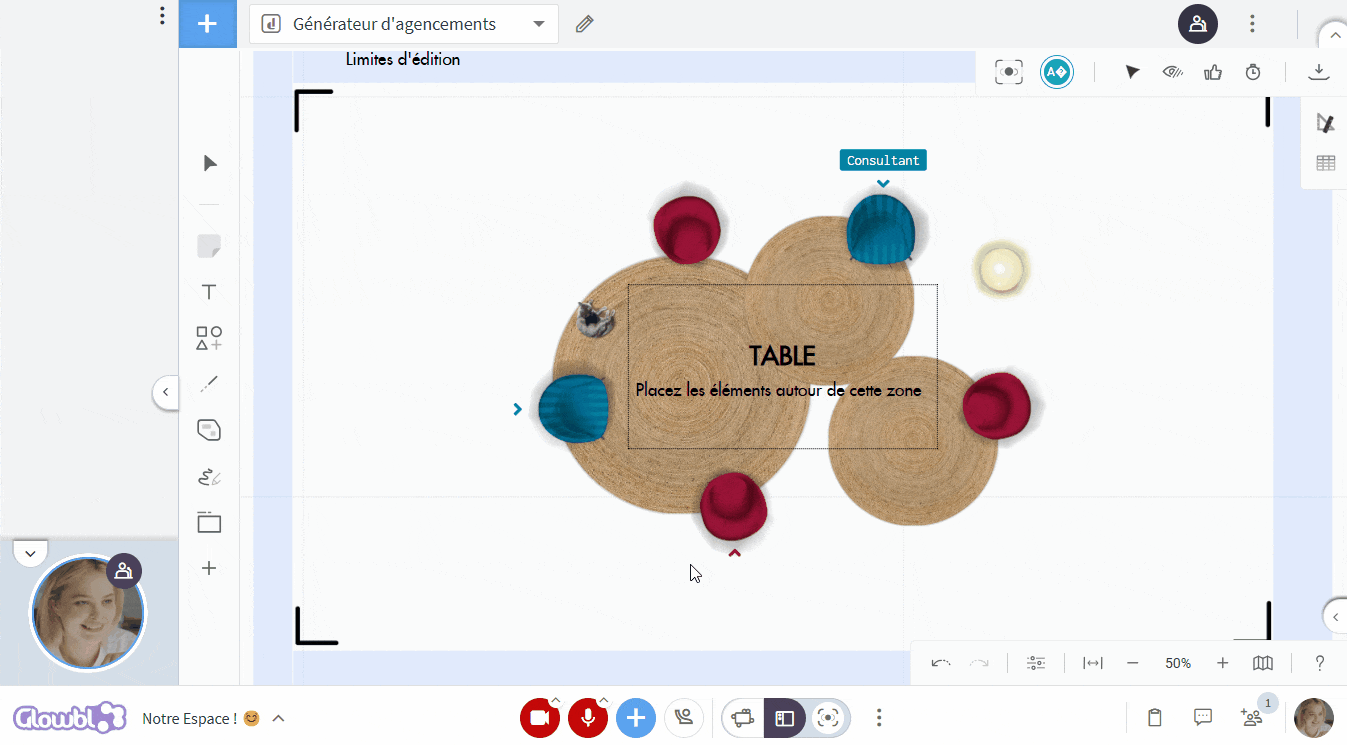Undo the last action
This screenshot has height=745, width=1347.
(x=941, y=663)
